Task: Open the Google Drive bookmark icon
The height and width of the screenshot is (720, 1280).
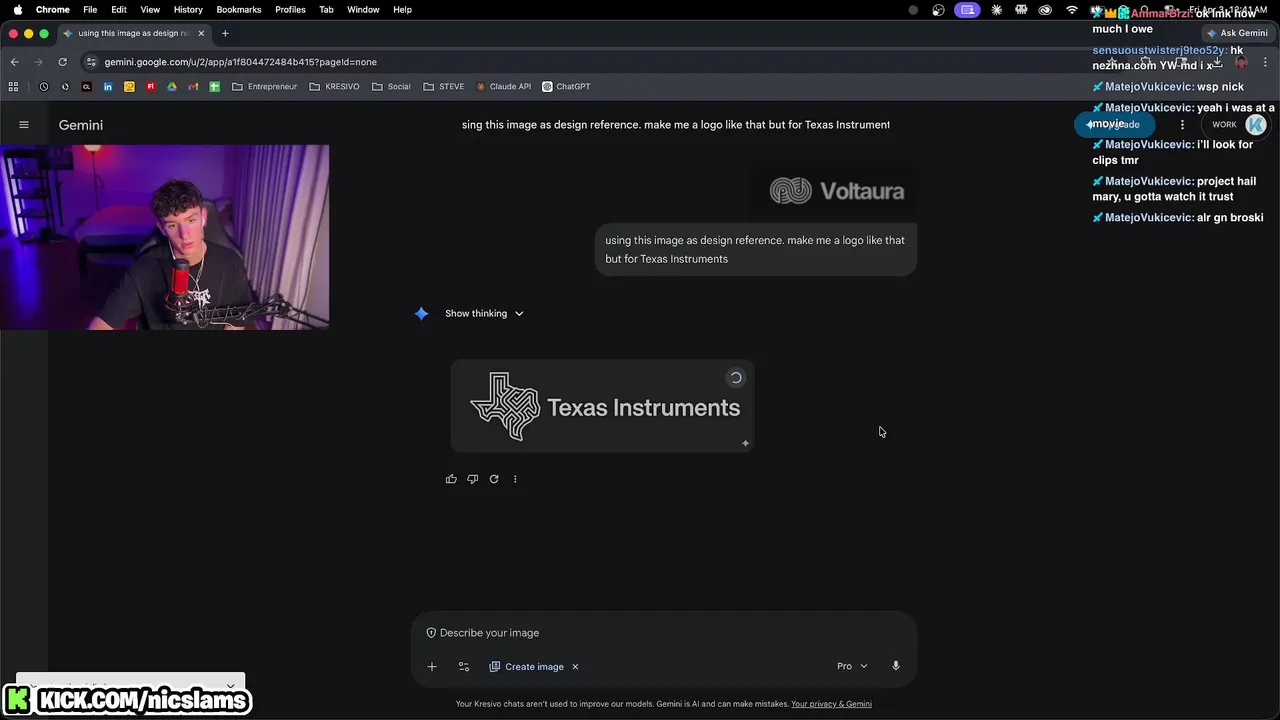Action: click(x=172, y=87)
